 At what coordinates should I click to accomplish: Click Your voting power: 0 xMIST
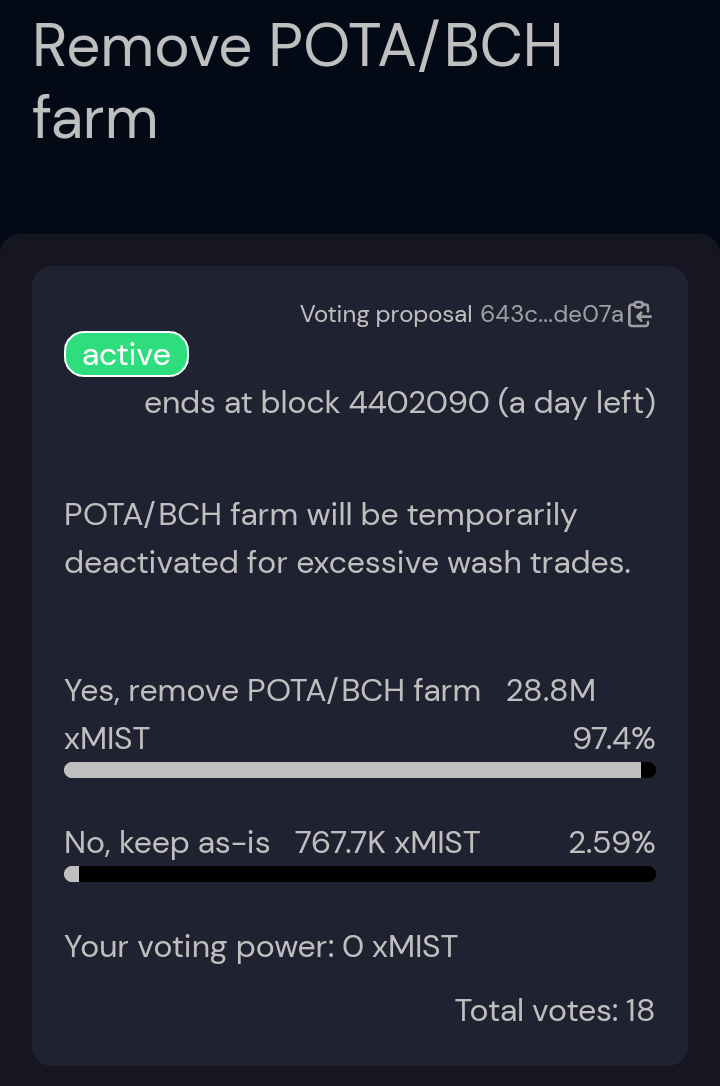(x=261, y=947)
